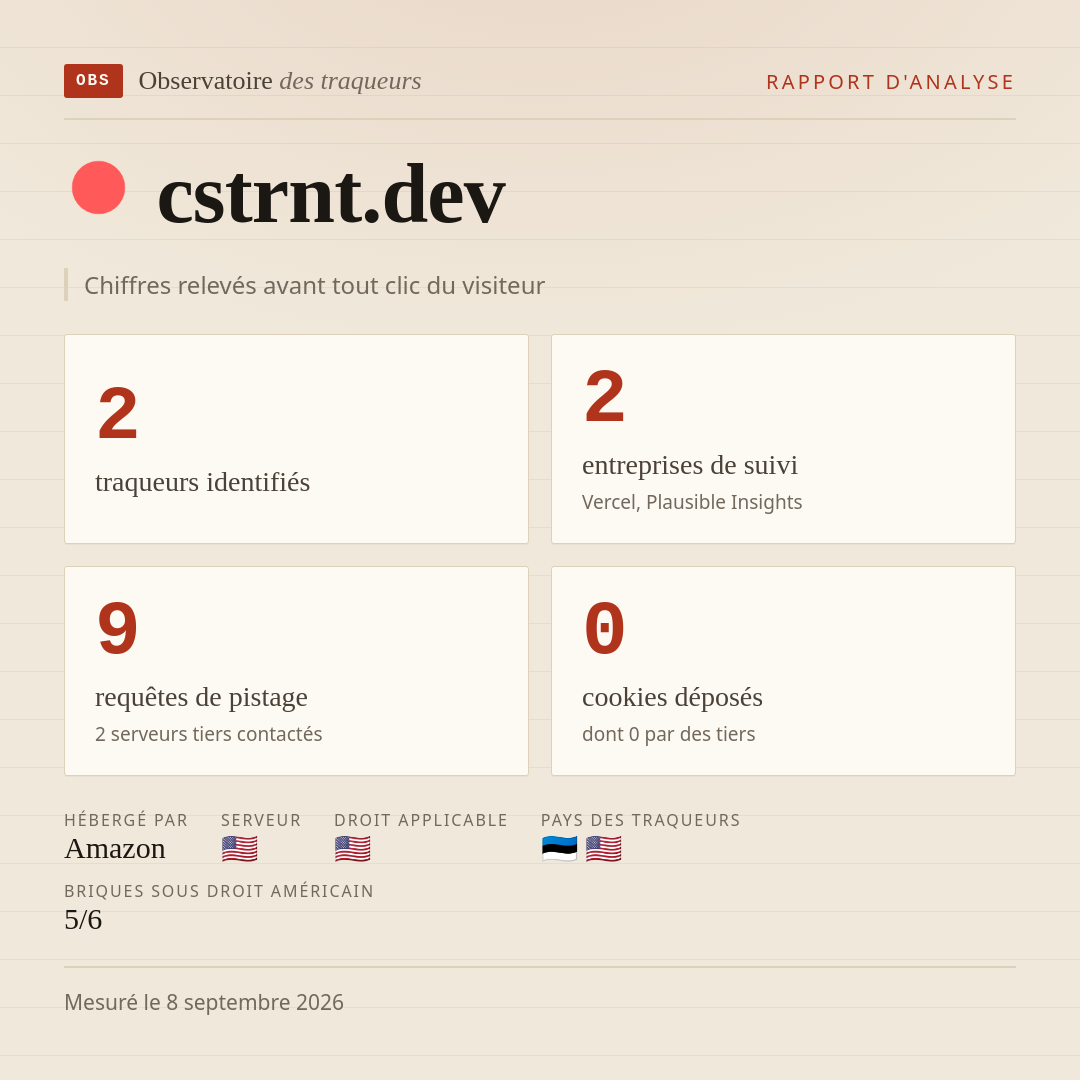
Task: Click the HÉBERGÉ PAR label
Action: click(x=126, y=820)
